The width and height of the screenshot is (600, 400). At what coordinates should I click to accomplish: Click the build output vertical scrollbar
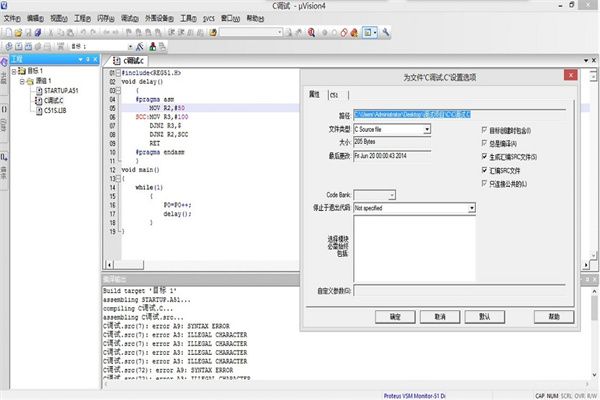coord(594,333)
